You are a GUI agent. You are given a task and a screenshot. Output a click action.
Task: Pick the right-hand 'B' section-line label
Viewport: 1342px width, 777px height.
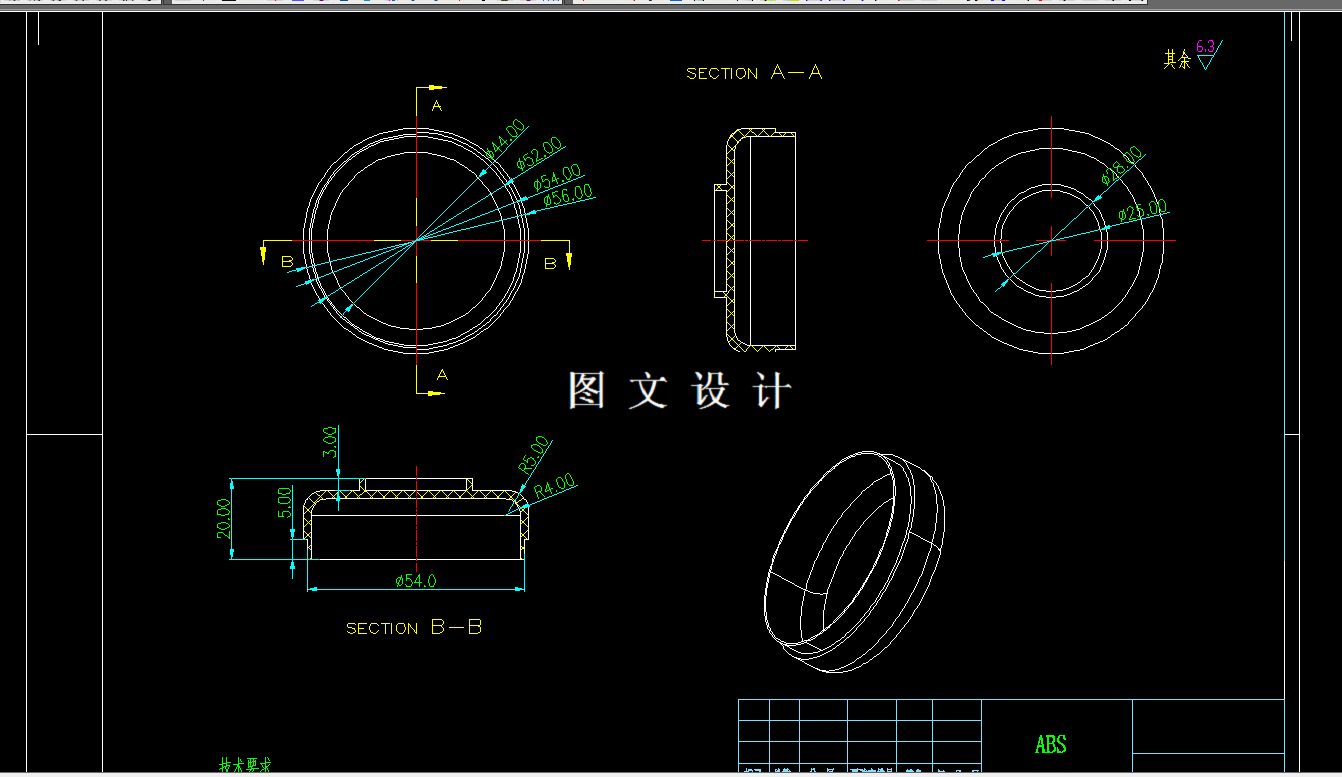point(549,263)
